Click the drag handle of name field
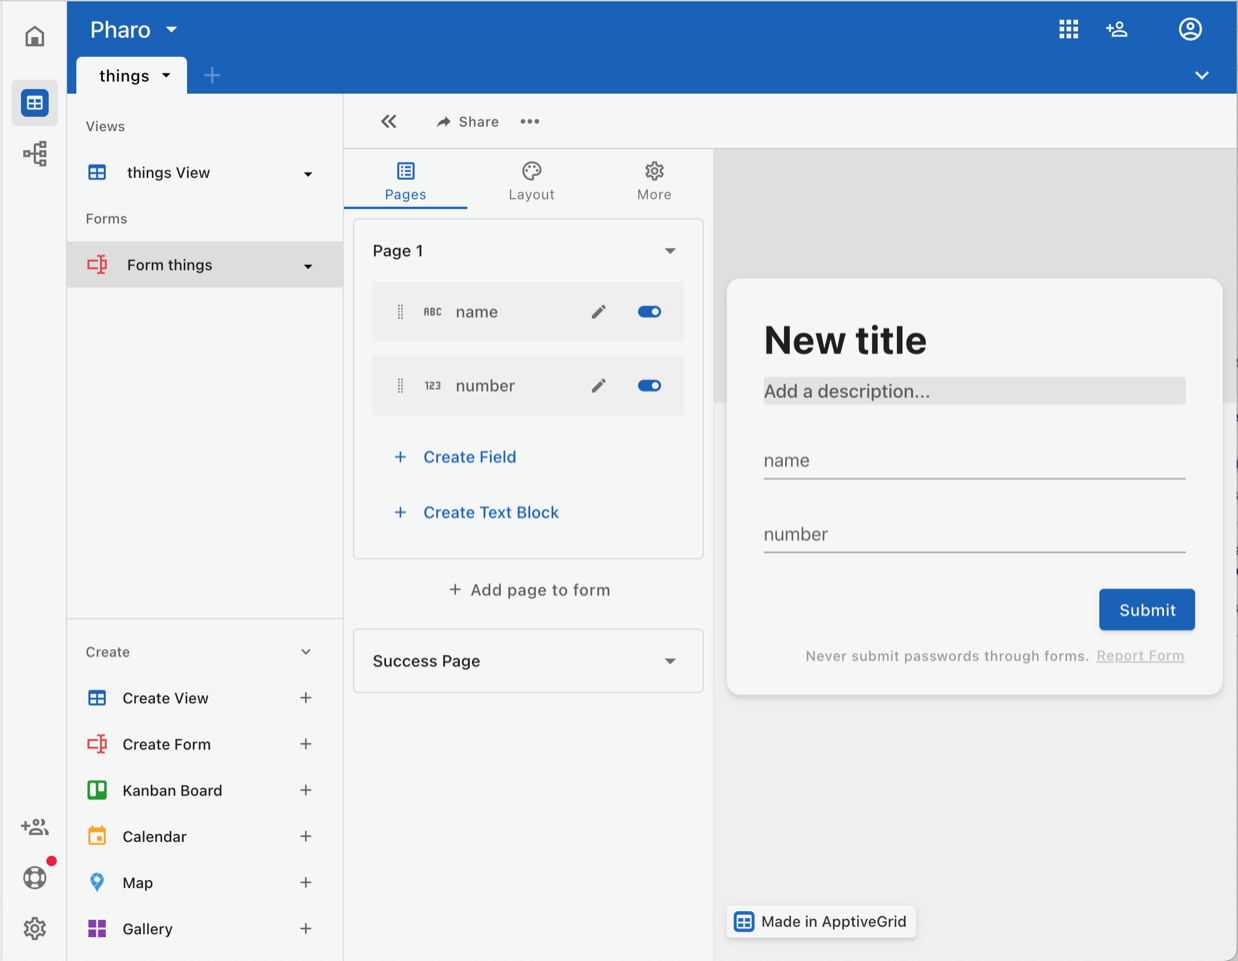 (x=400, y=312)
